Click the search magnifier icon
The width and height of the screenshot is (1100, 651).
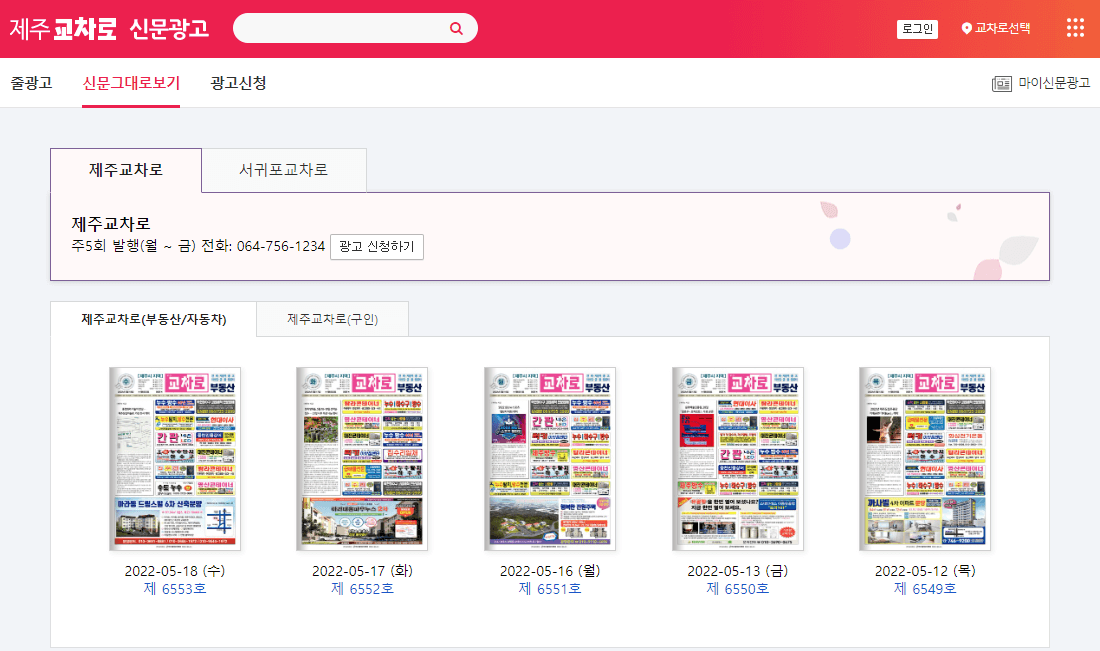pyautogui.click(x=457, y=28)
